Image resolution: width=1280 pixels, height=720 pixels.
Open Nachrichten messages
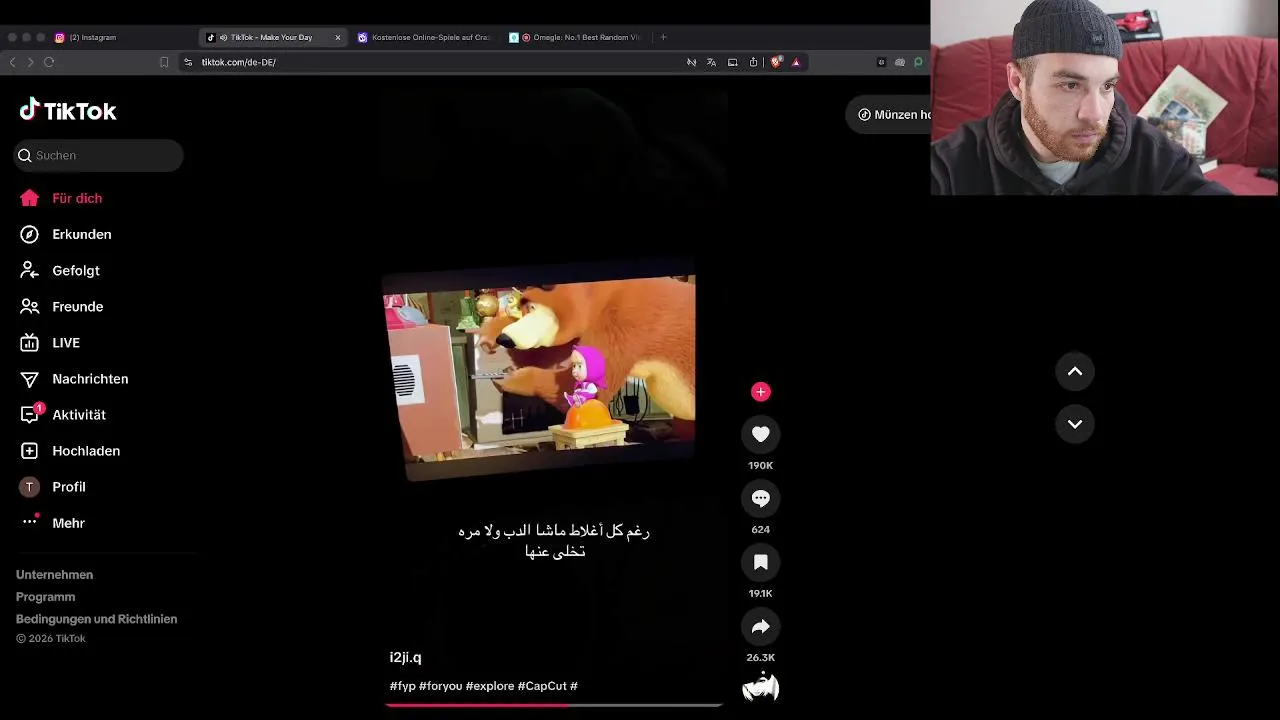point(90,378)
